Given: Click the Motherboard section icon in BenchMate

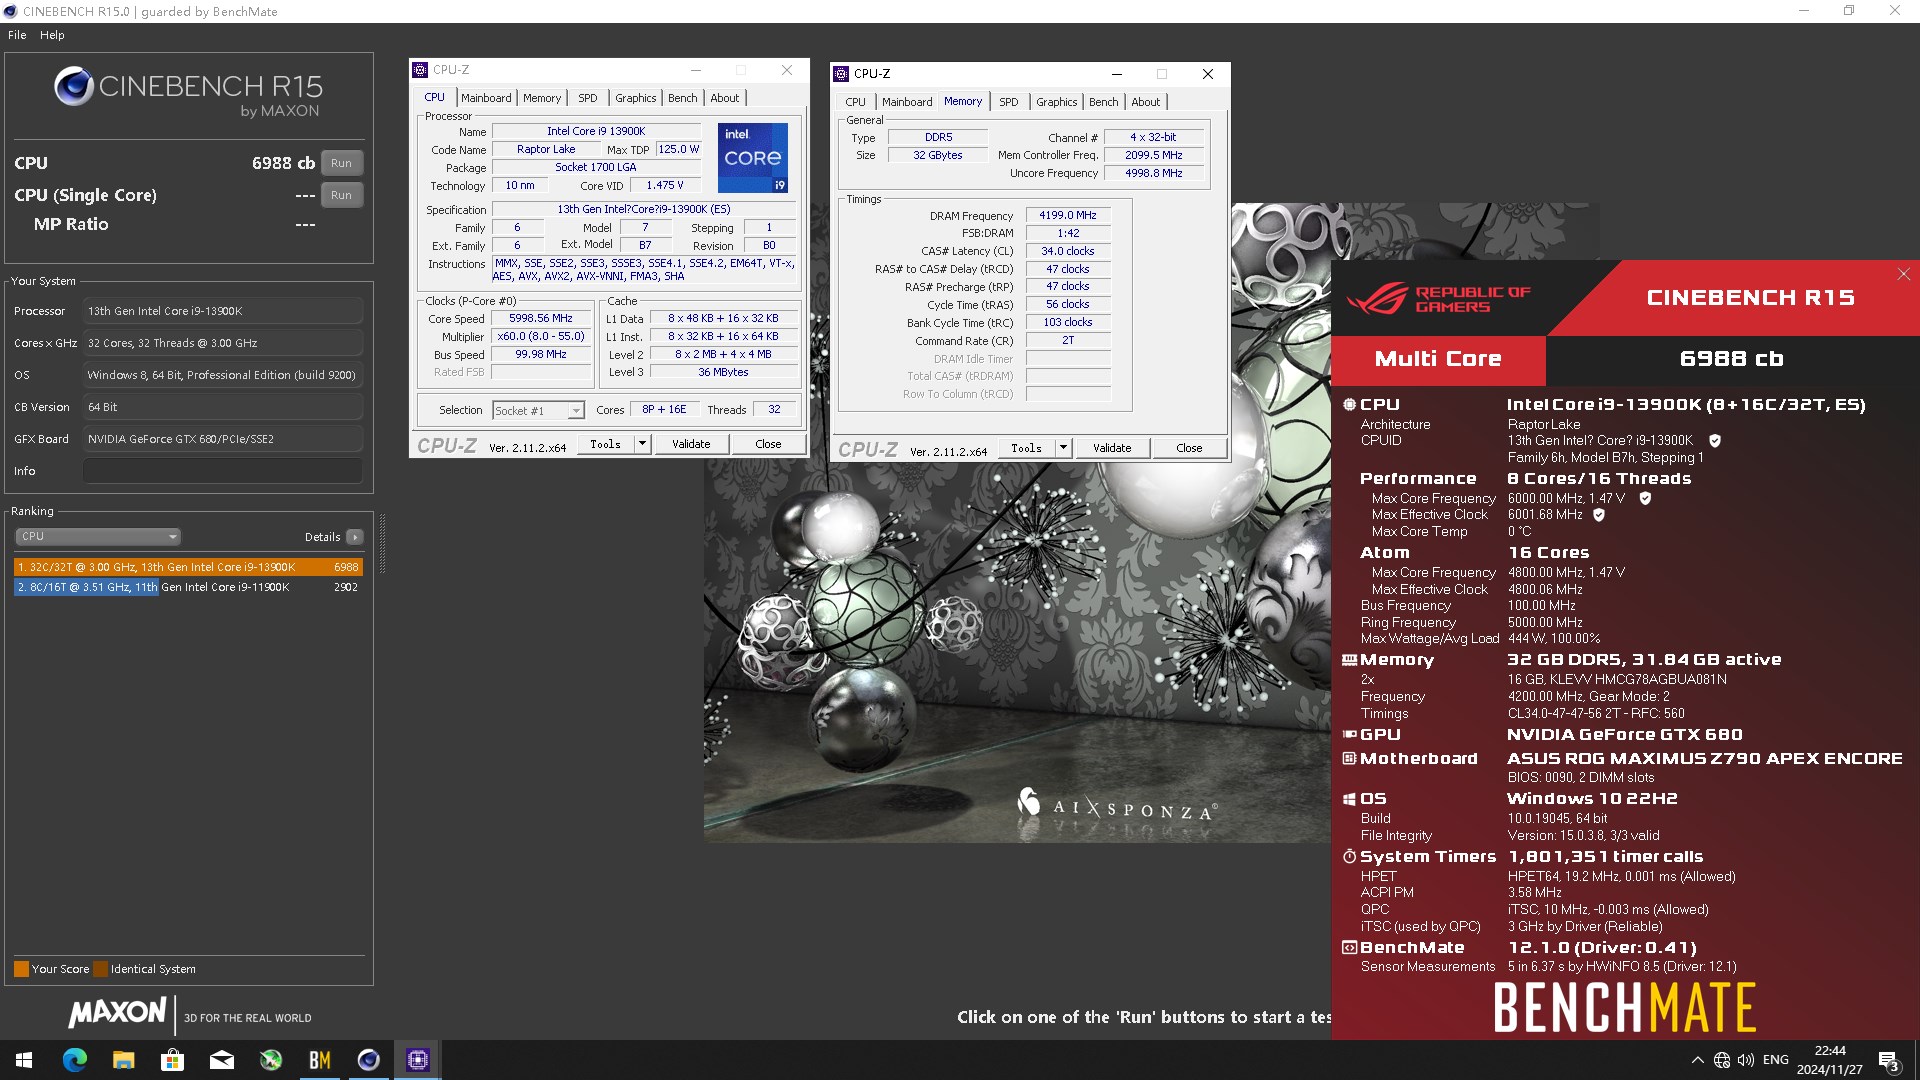Looking at the screenshot, I should 1349,759.
